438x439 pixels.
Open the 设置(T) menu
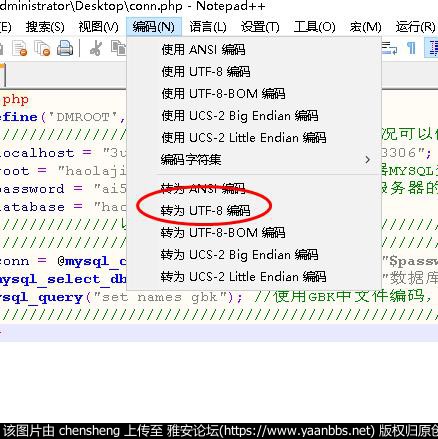tap(260, 27)
